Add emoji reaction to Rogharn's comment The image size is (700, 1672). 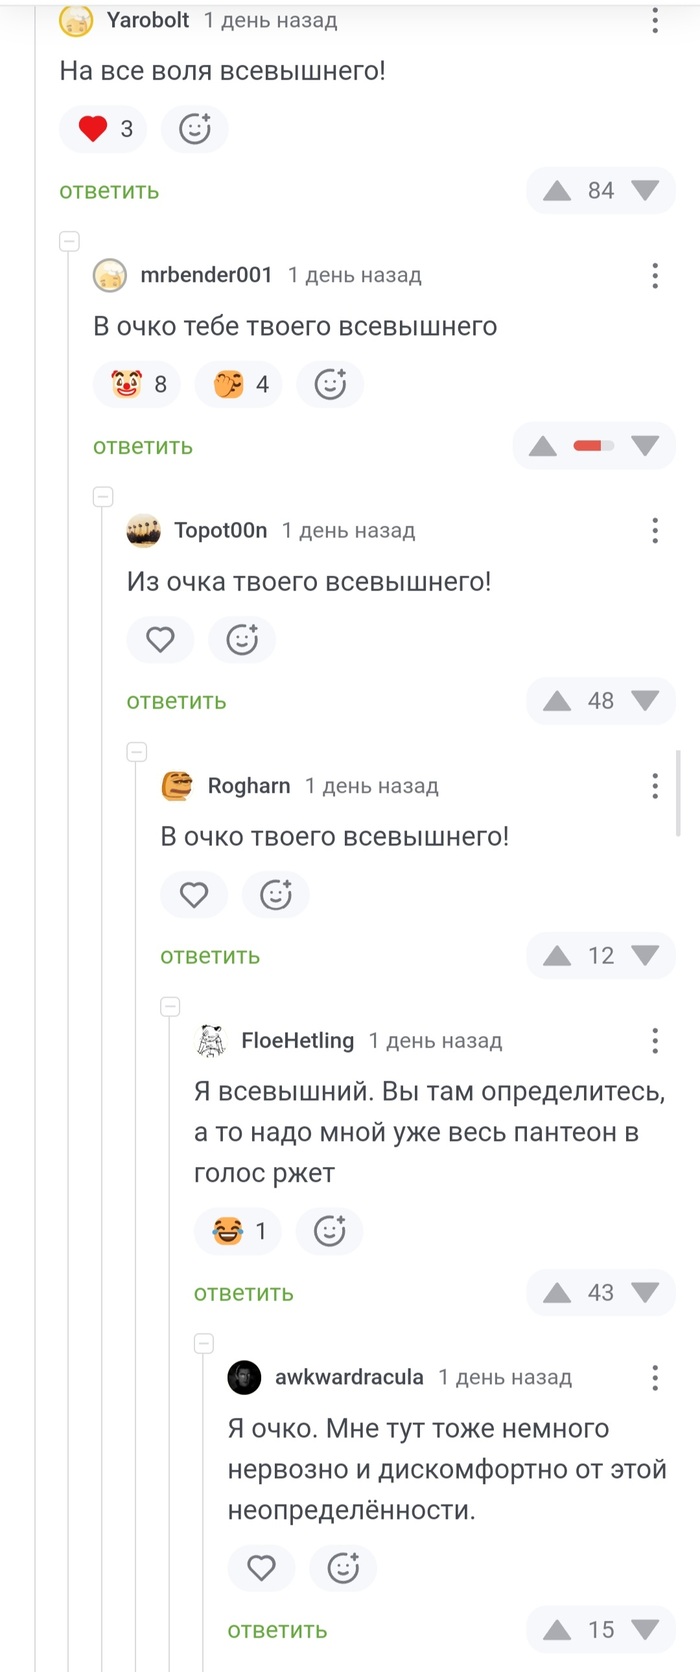pos(275,894)
